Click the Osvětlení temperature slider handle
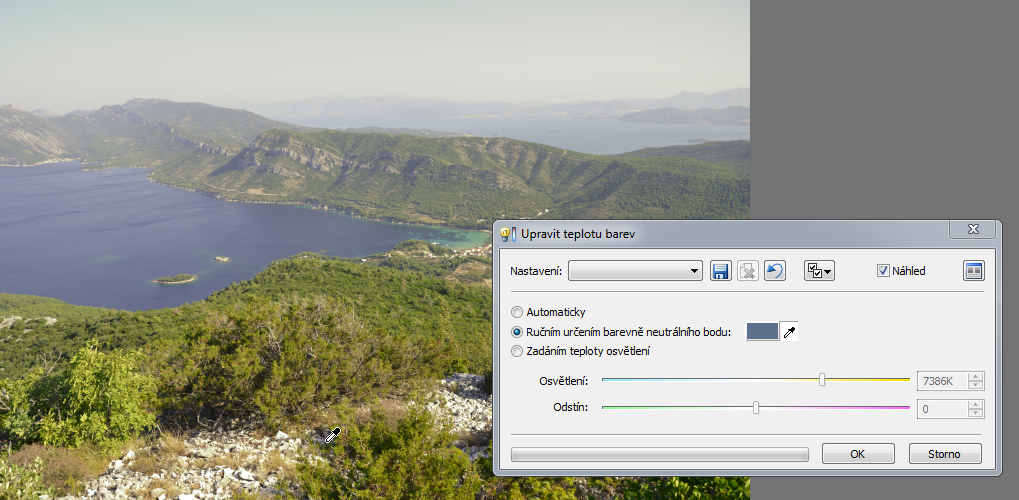 tap(822, 380)
